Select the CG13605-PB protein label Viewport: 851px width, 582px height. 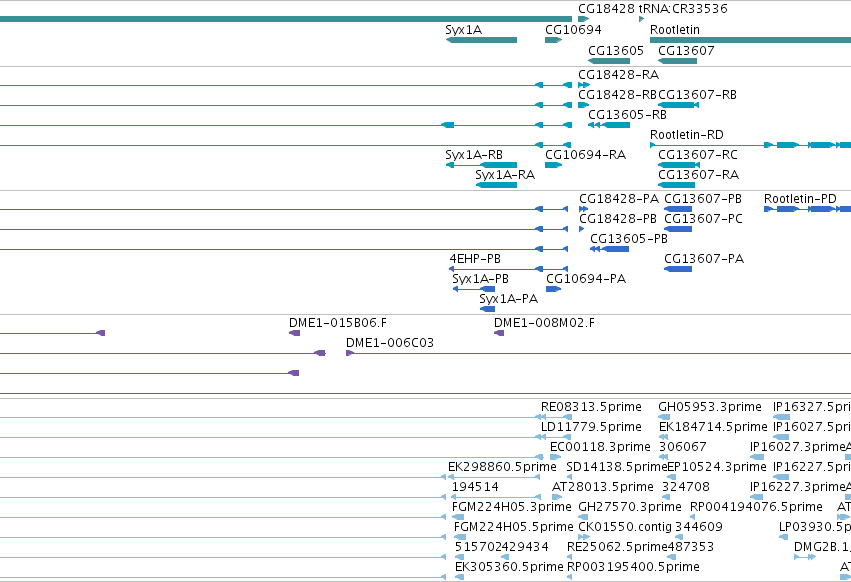pos(629,239)
